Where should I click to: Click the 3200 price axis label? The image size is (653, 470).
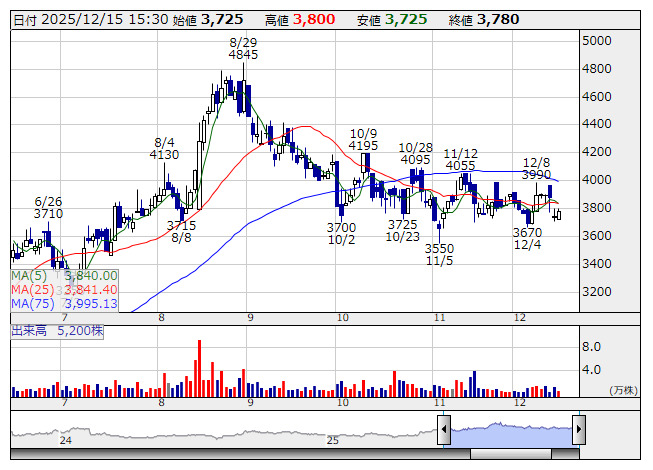pos(597,291)
